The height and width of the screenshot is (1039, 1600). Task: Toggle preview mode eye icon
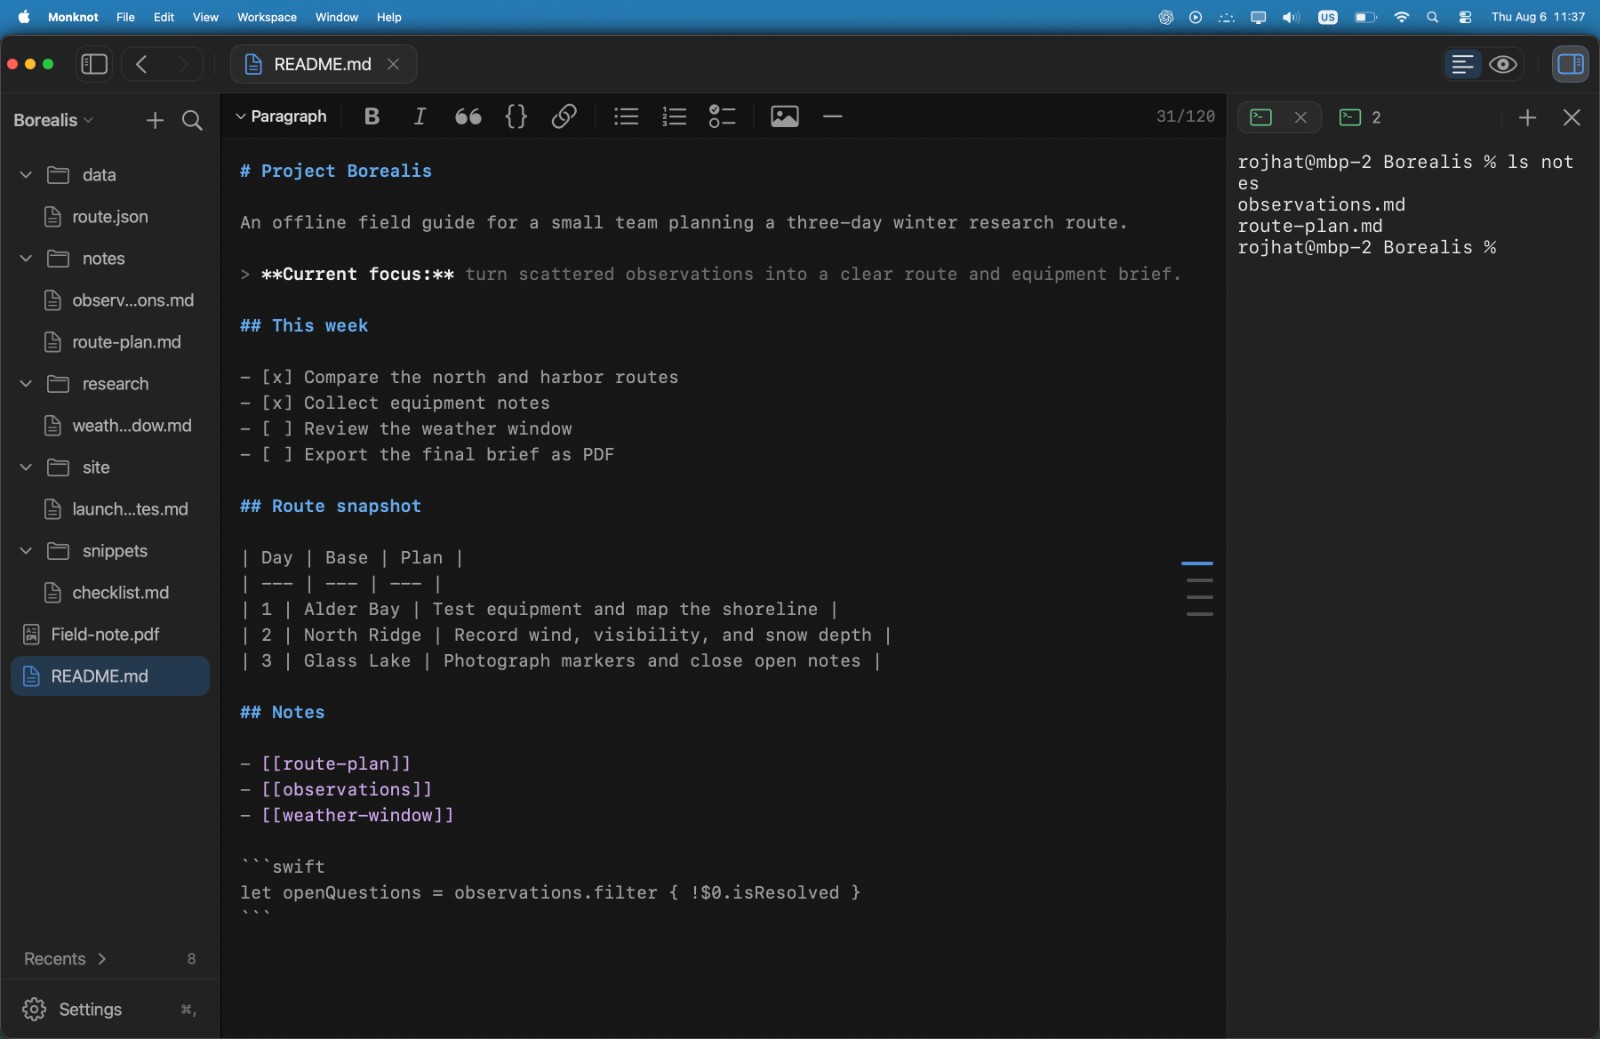coord(1503,64)
